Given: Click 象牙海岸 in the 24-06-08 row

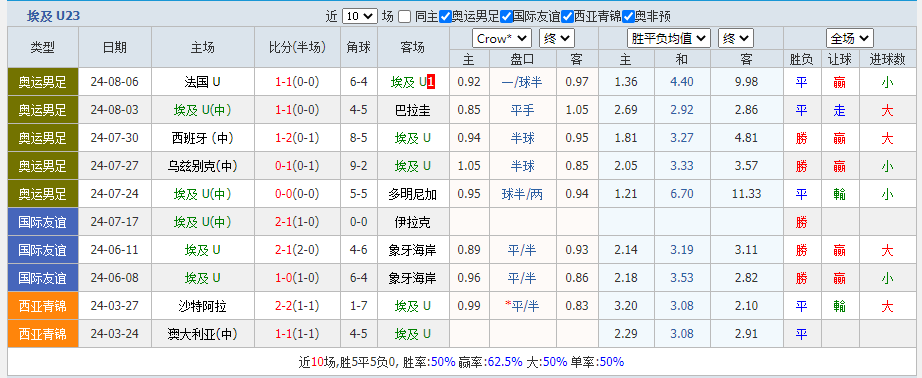Looking at the screenshot, I should coord(413,278).
